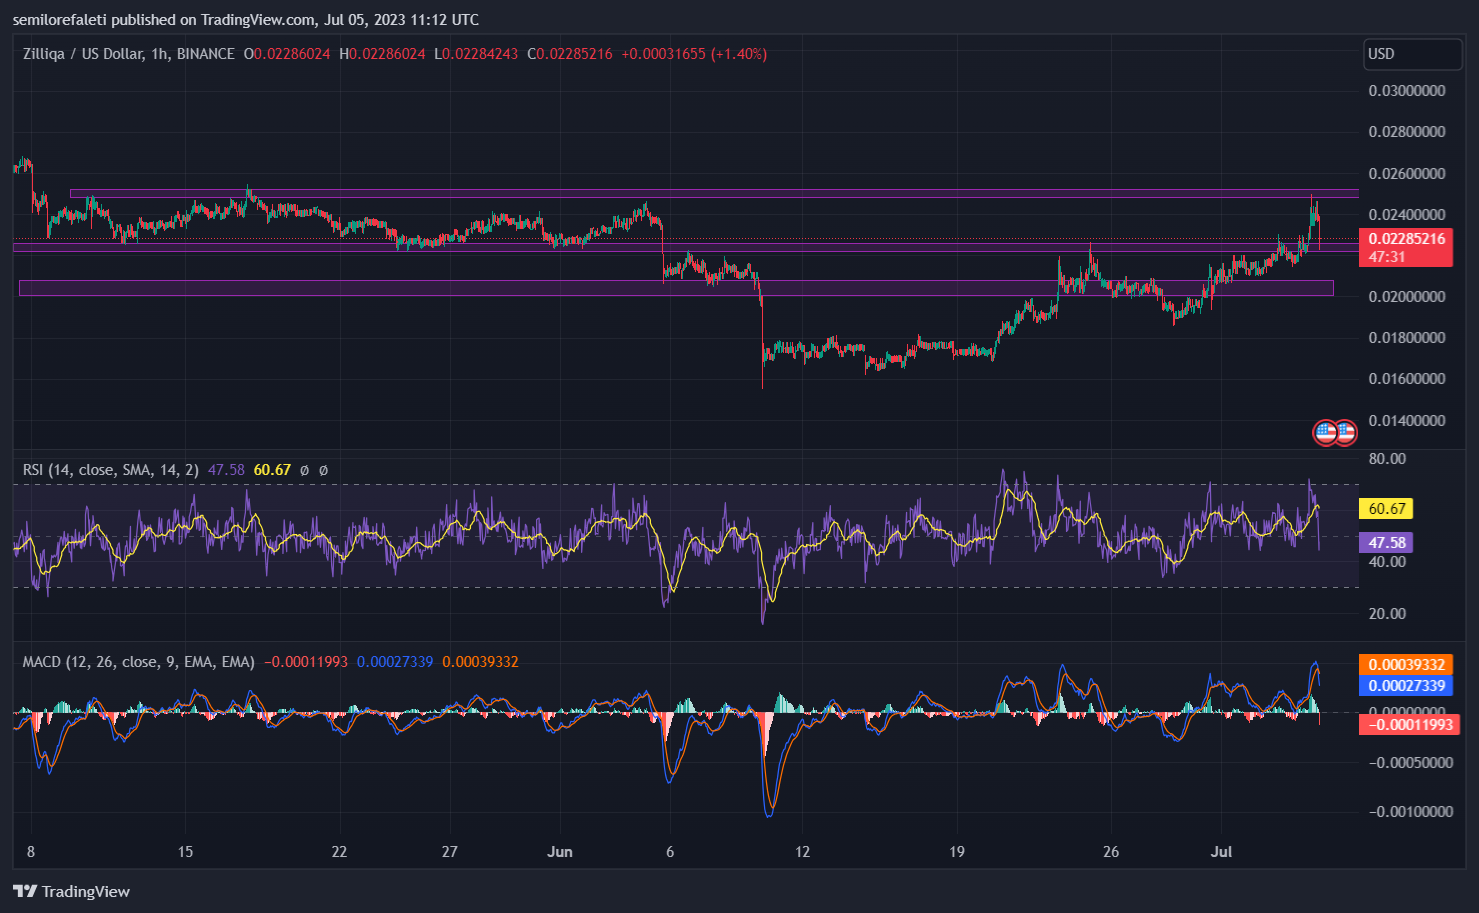Click the open value O0.02286024
This screenshot has height=913, width=1479.
click(x=287, y=54)
